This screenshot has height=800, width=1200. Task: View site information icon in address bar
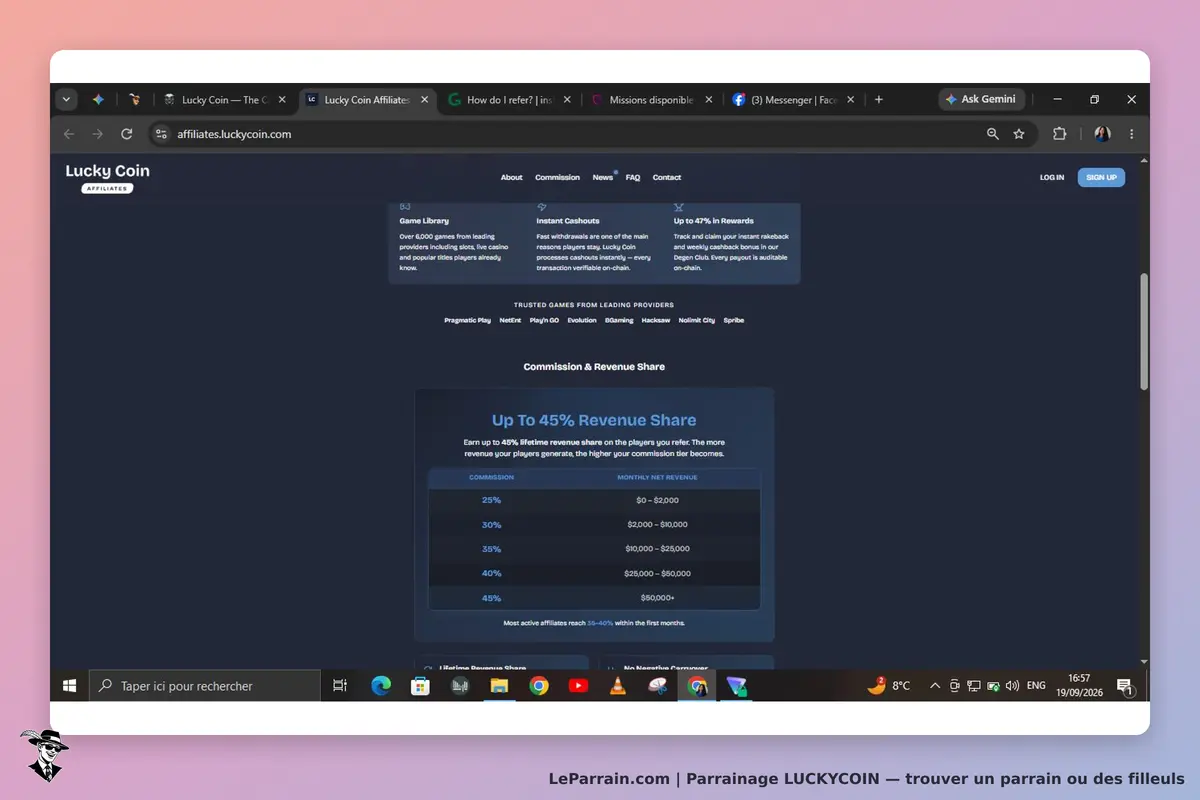(161, 134)
